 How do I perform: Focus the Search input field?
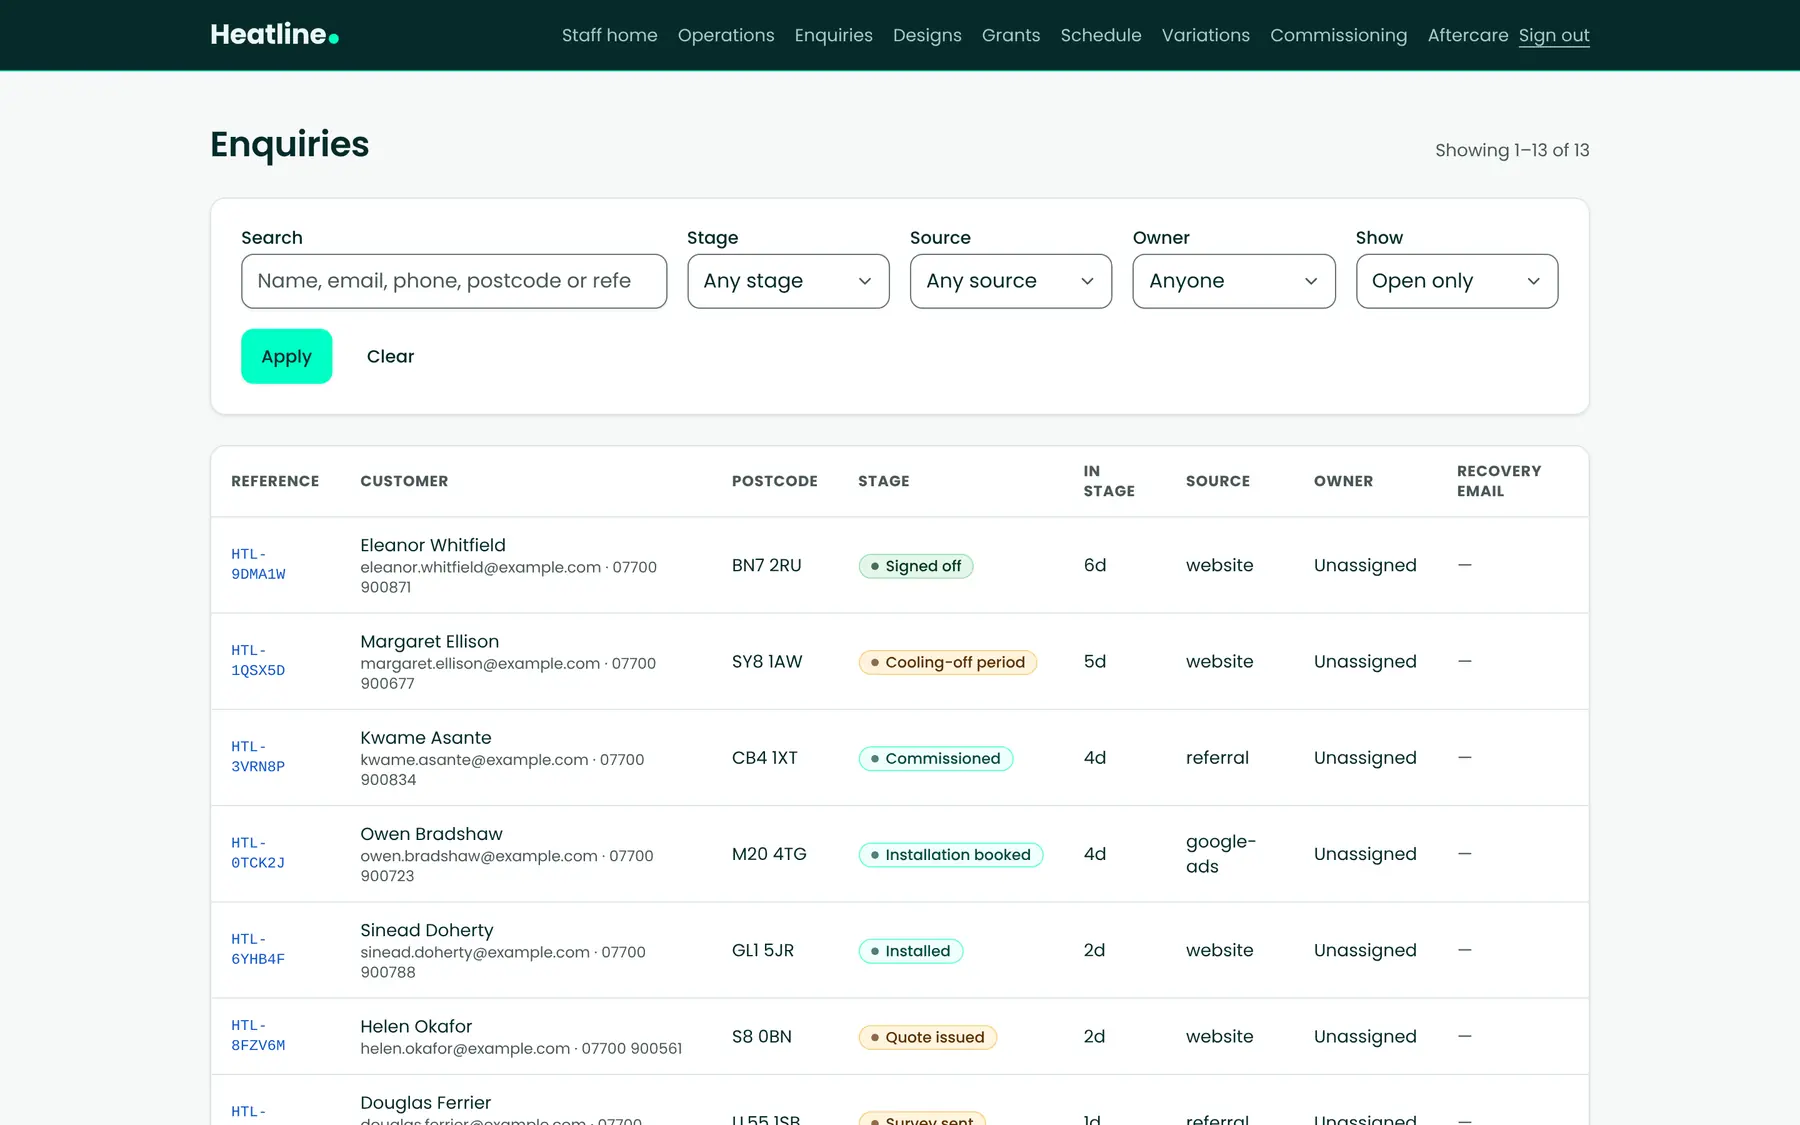[454, 281]
